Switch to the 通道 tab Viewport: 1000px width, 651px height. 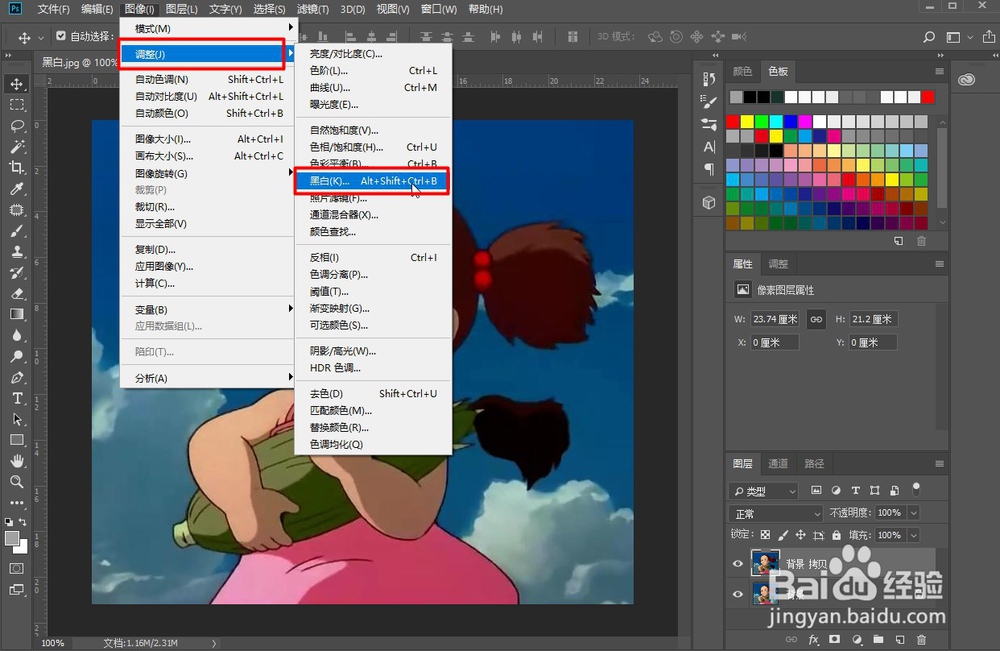coord(778,464)
